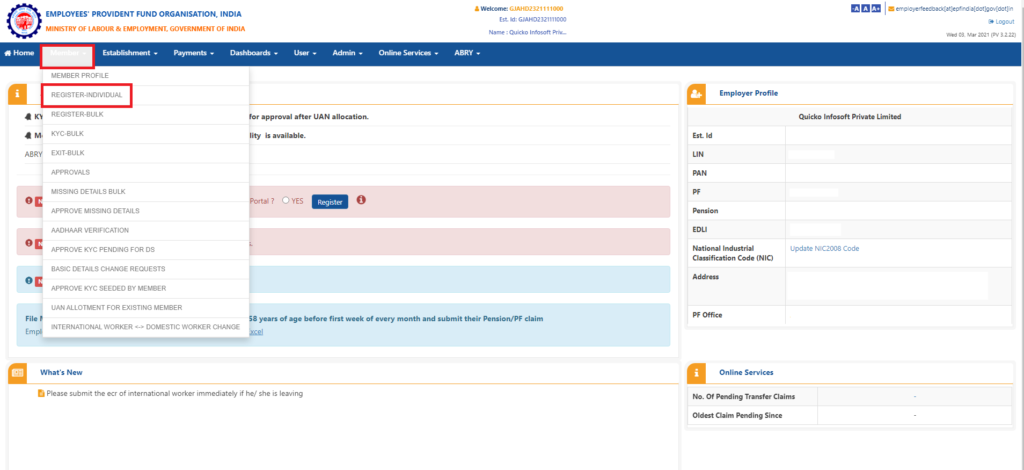Go to Home in the navigation bar
The height and width of the screenshot is (470, 1024).
coord(19,53)
